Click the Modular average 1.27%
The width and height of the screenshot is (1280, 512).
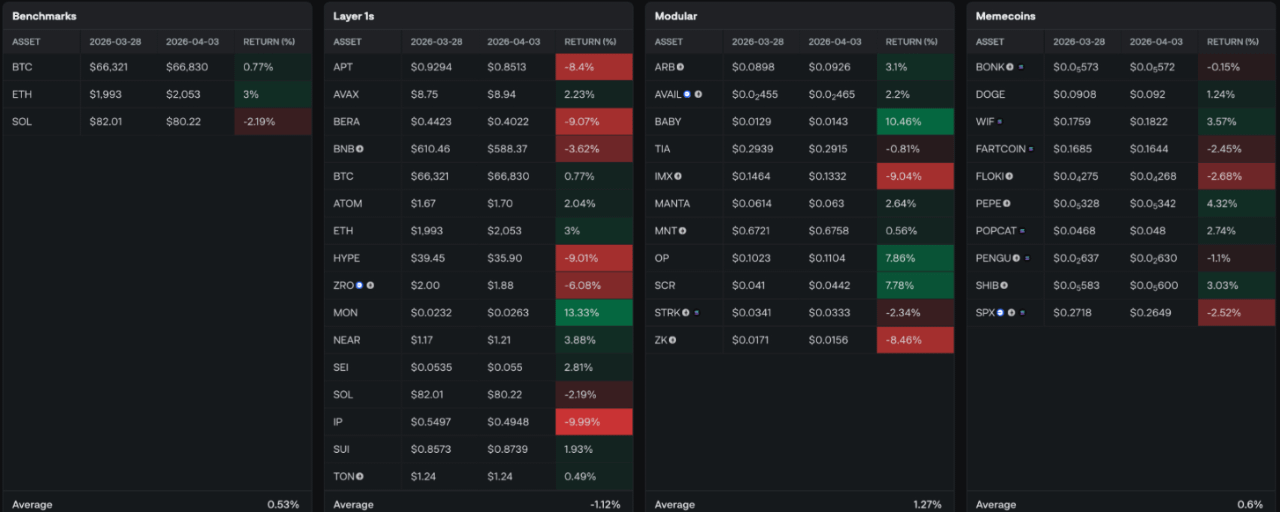(x=928, y=504)
